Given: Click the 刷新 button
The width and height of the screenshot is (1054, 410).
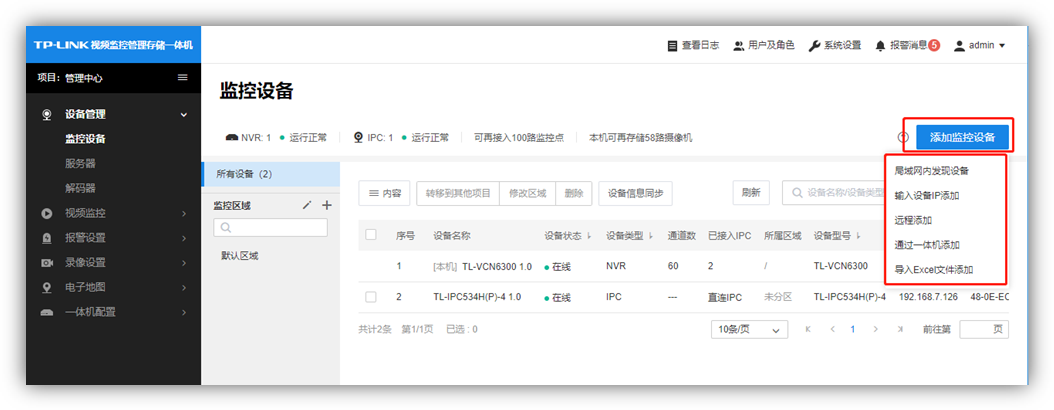Looking at the screenshot, I should click(751, 193).
